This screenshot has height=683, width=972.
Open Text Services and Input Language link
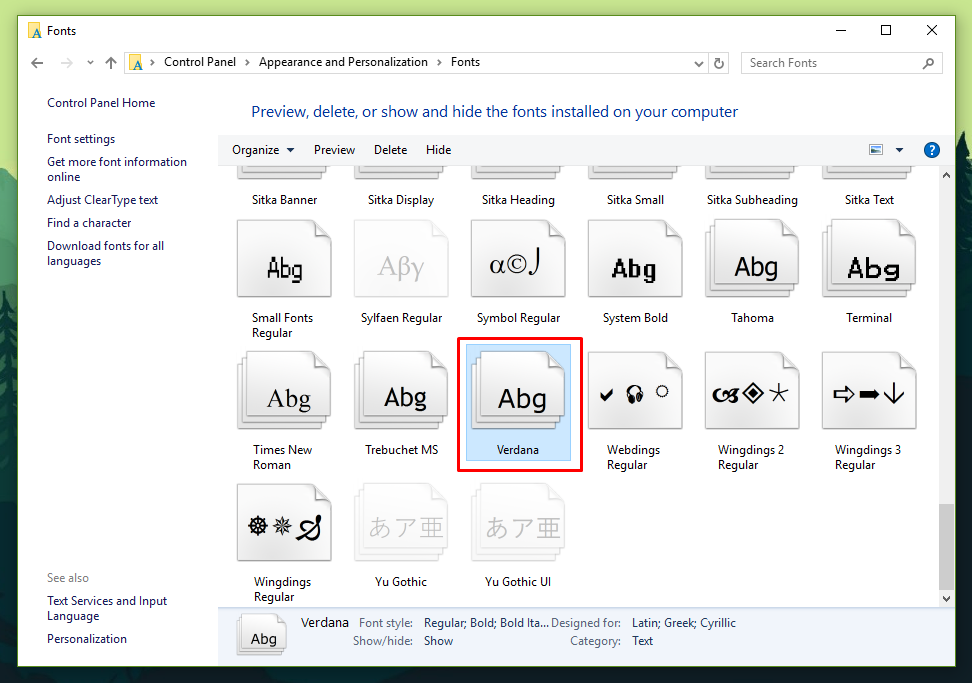click(107, 609)
